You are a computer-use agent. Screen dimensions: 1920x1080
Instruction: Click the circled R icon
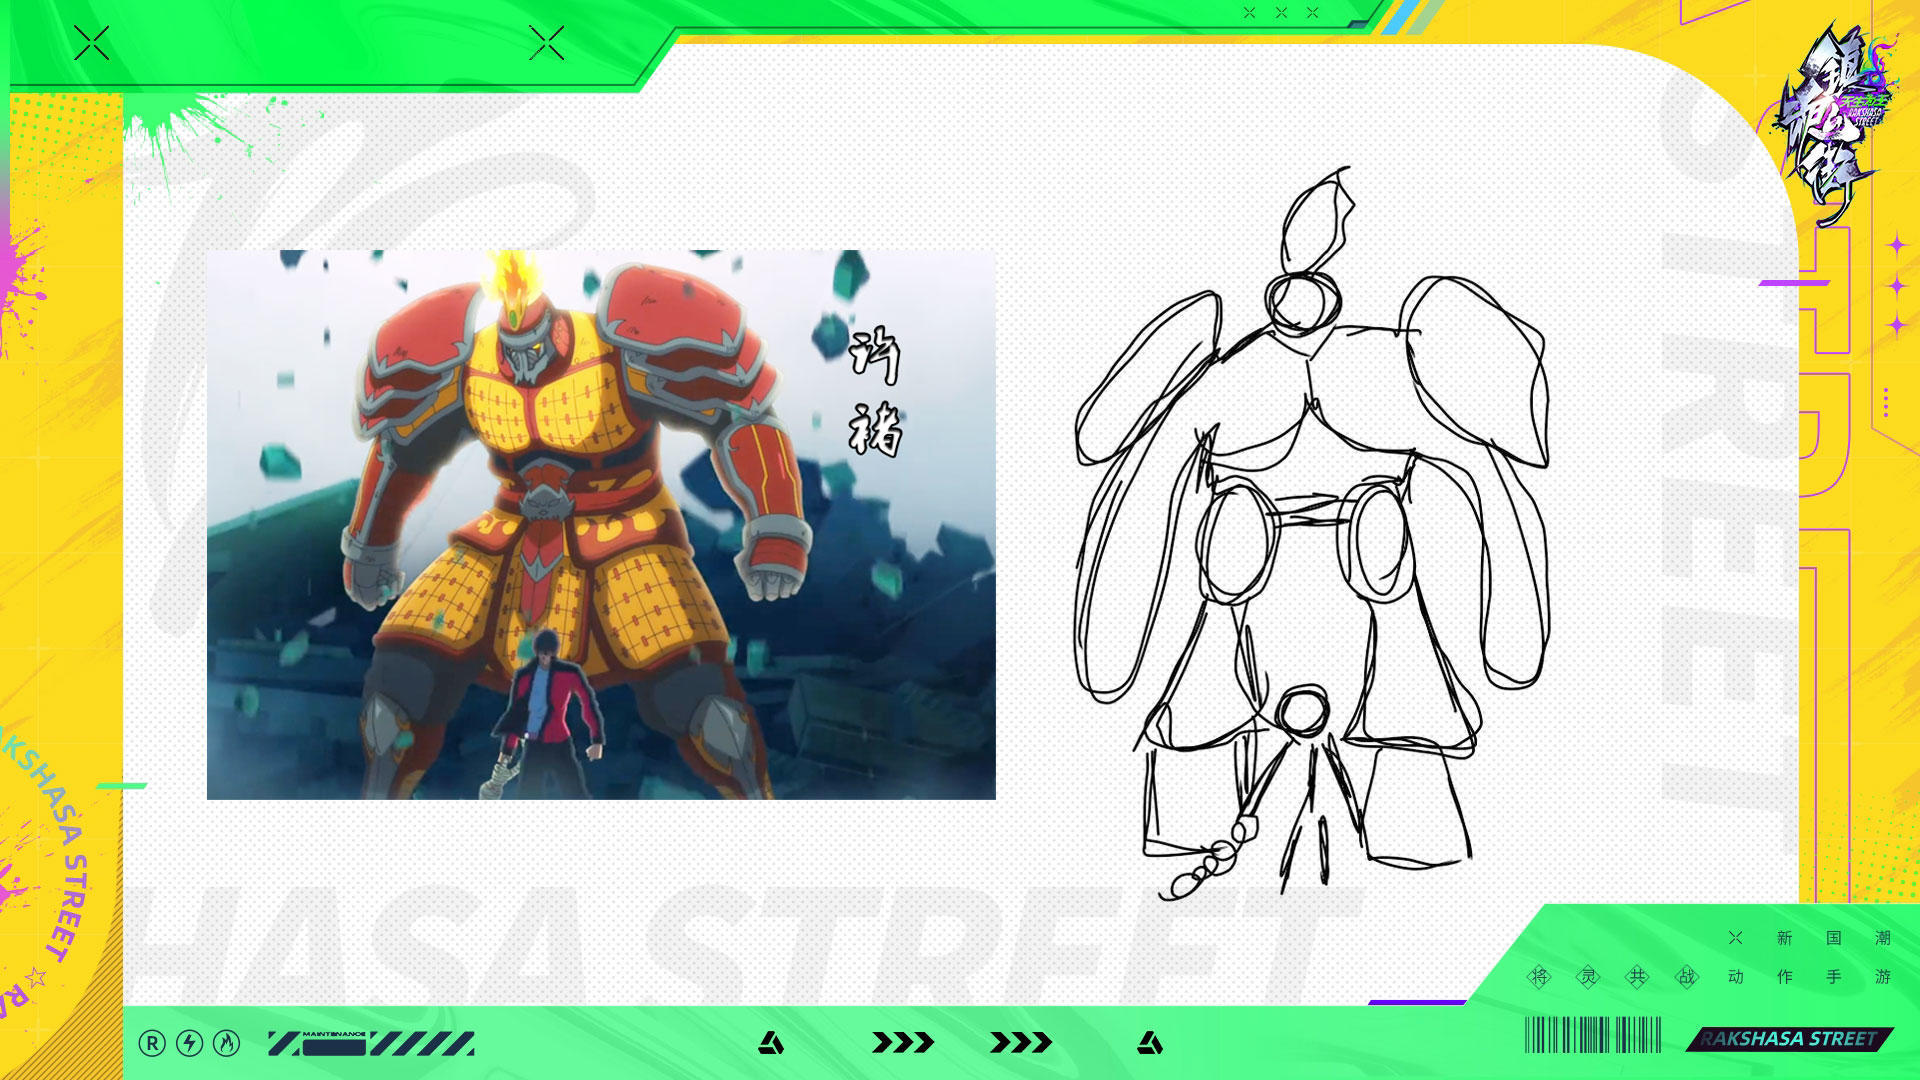click(152, 1044)
